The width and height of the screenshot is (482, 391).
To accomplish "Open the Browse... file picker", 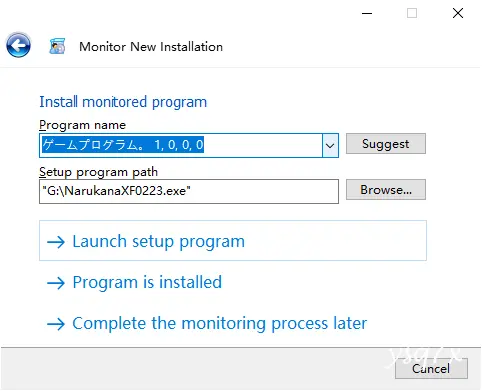I will 386,190.
